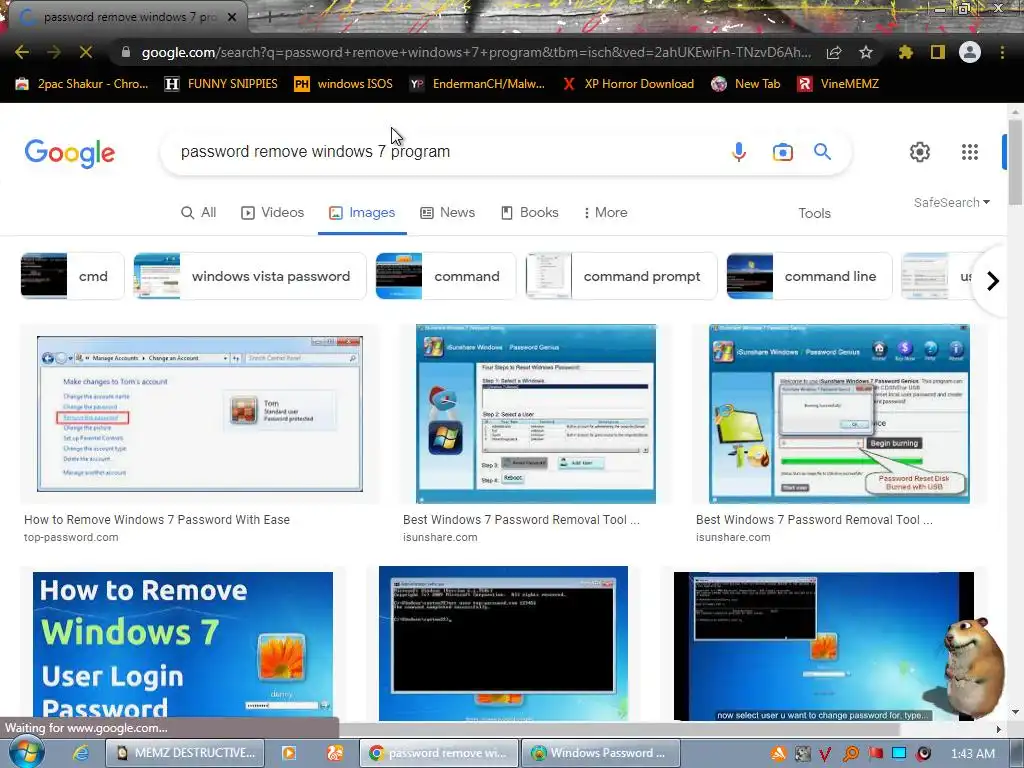
Task: Click in the Google search input field
Action: click(444, 152)
